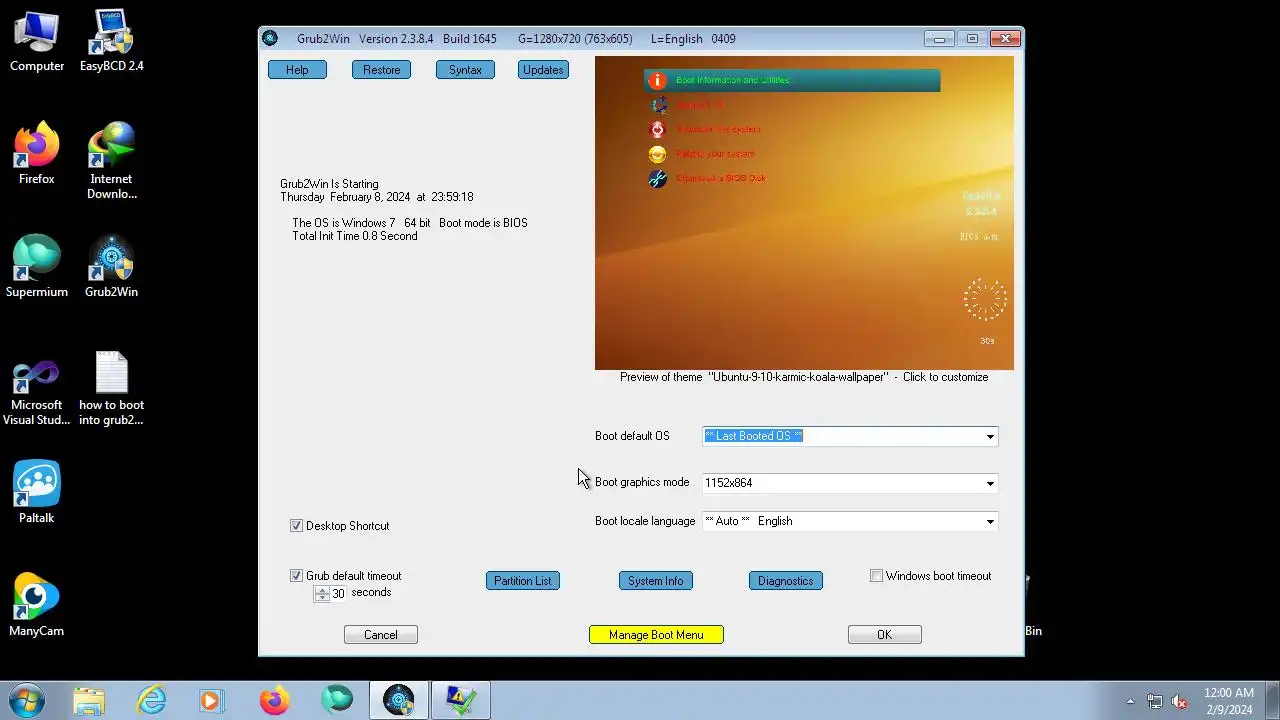The image size is (1280, 720).
Task: Select 'how to boot into grub2' text file
Action: click(x=111, y=388)
